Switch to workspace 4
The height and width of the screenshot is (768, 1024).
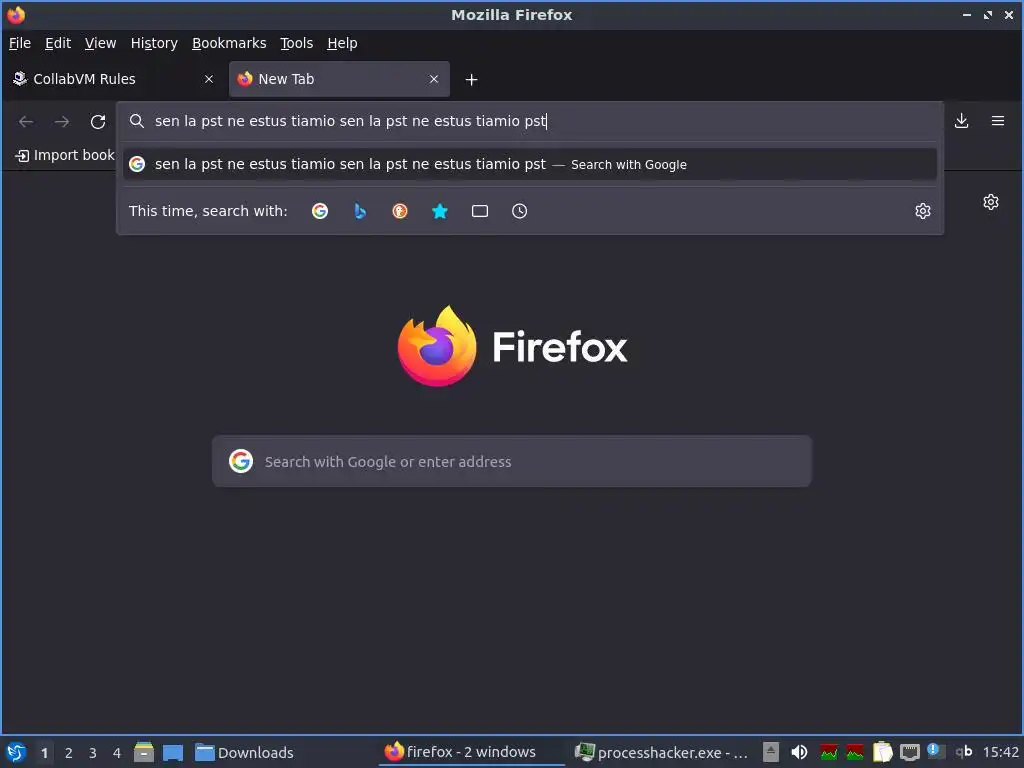pyautogui.click(x=117, y=753)
